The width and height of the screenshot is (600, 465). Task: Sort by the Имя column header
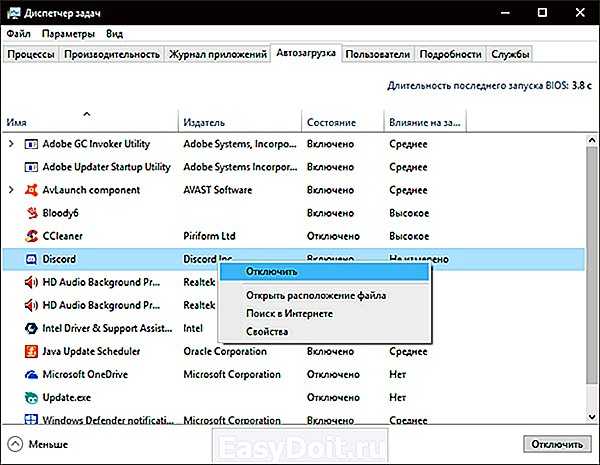(90, 121)
